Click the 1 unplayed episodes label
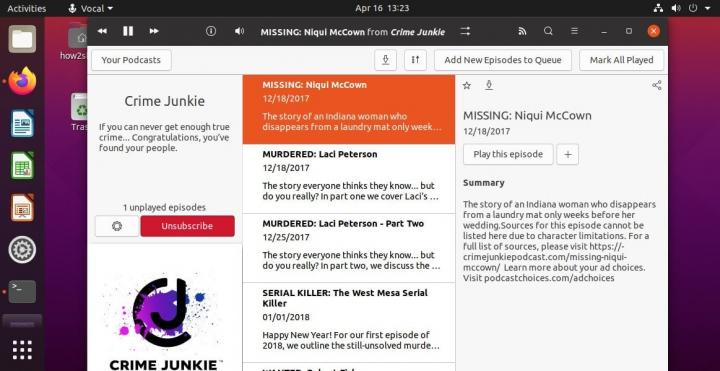The image size is (720, 371). (x=164, y=208)
